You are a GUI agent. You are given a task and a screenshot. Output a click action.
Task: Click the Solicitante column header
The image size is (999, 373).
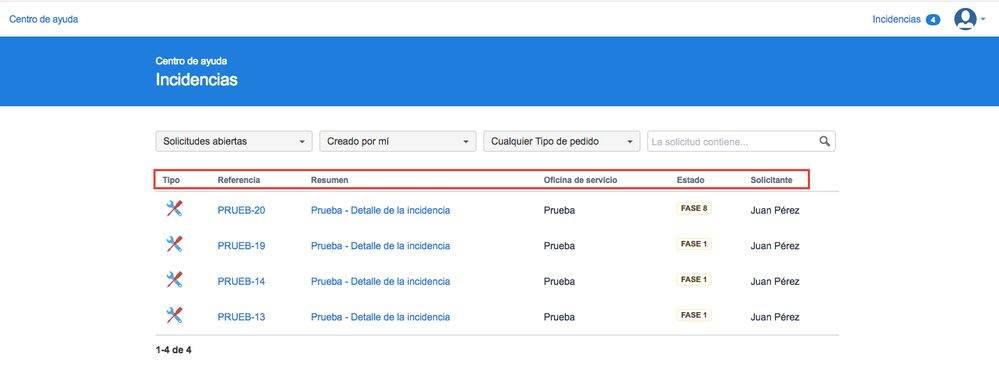click(x=772, y=180)
